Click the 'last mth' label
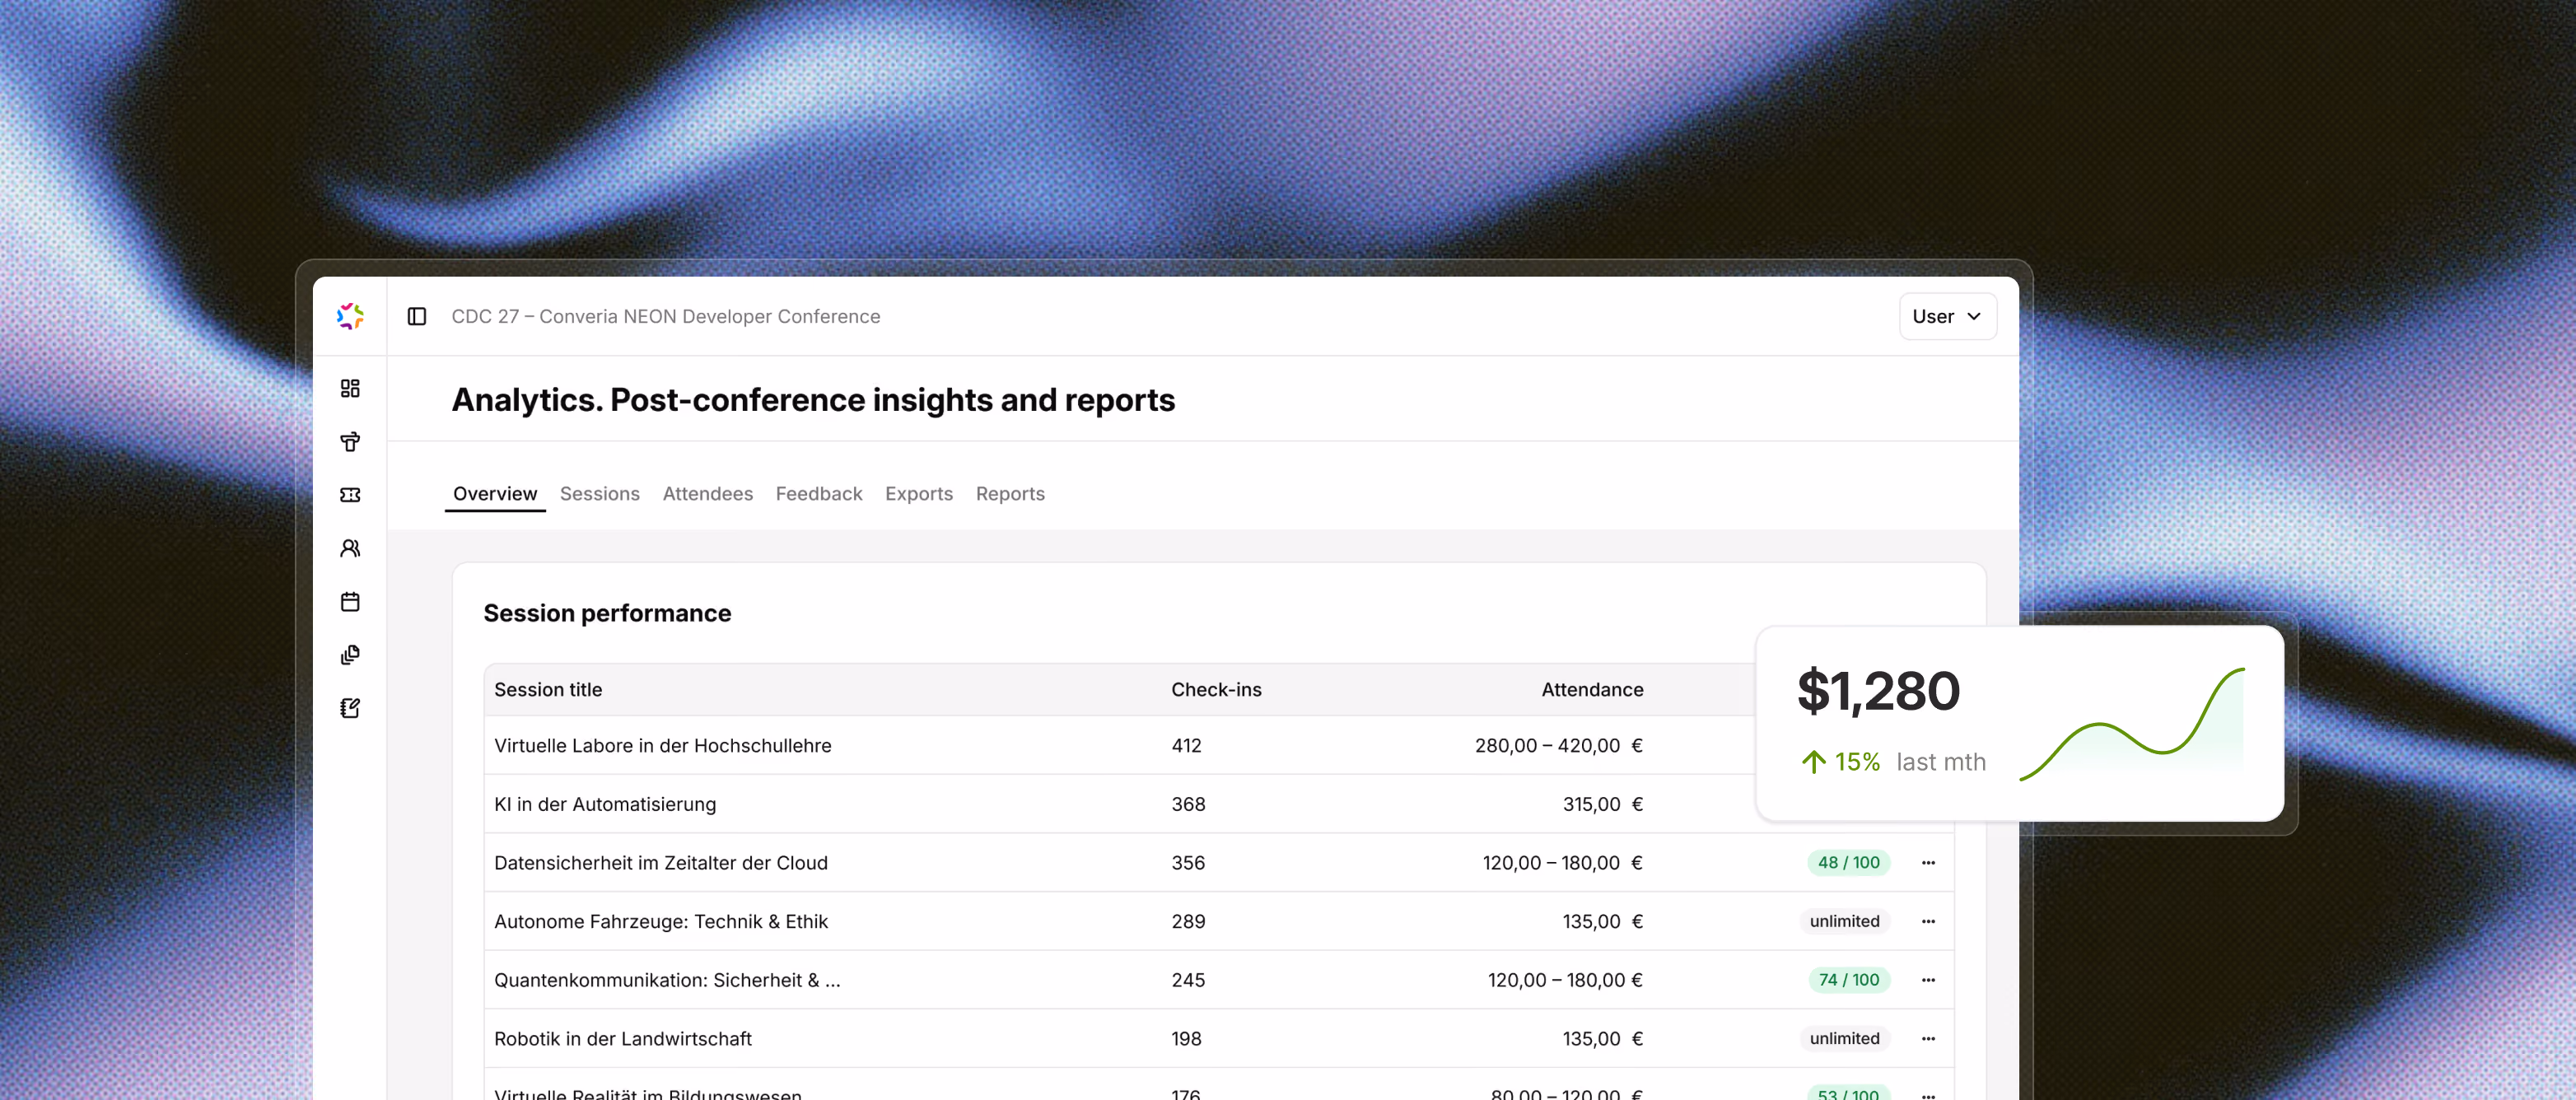 [x=1941, y=762]
